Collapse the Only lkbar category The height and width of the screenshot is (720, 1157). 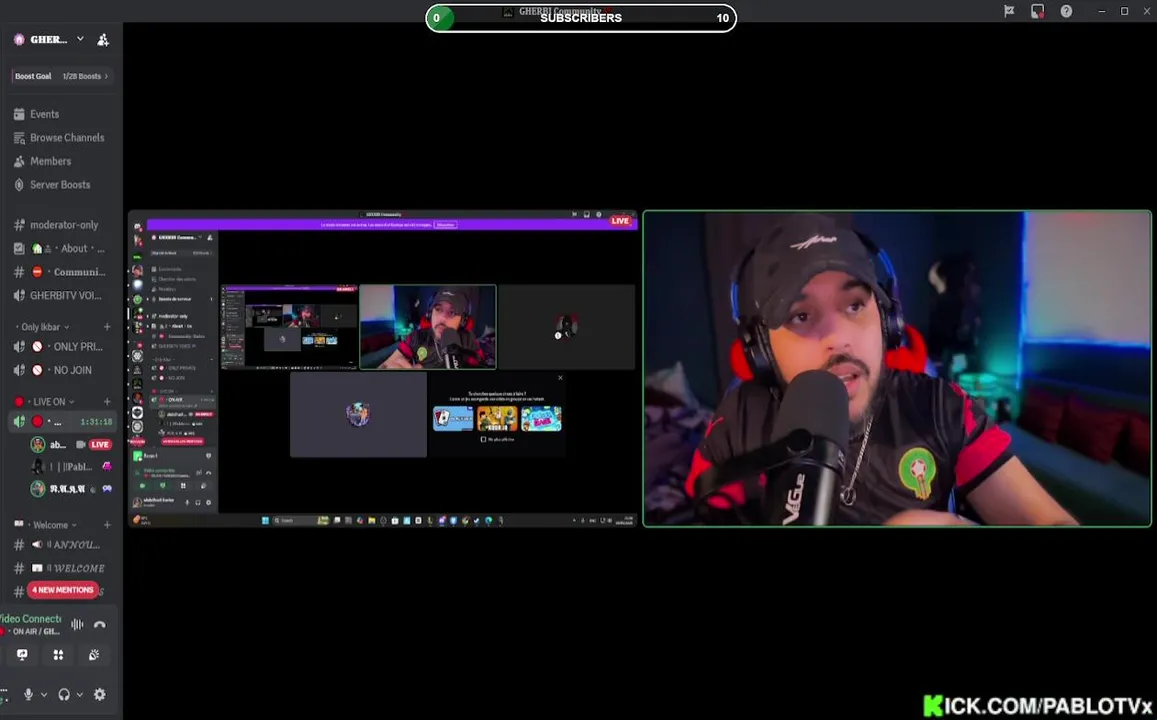44,327
